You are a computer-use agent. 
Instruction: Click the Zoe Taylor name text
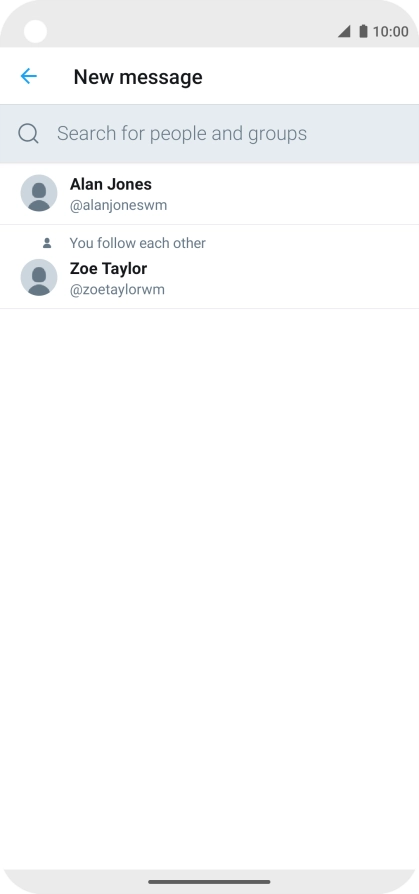coord(108,269)
